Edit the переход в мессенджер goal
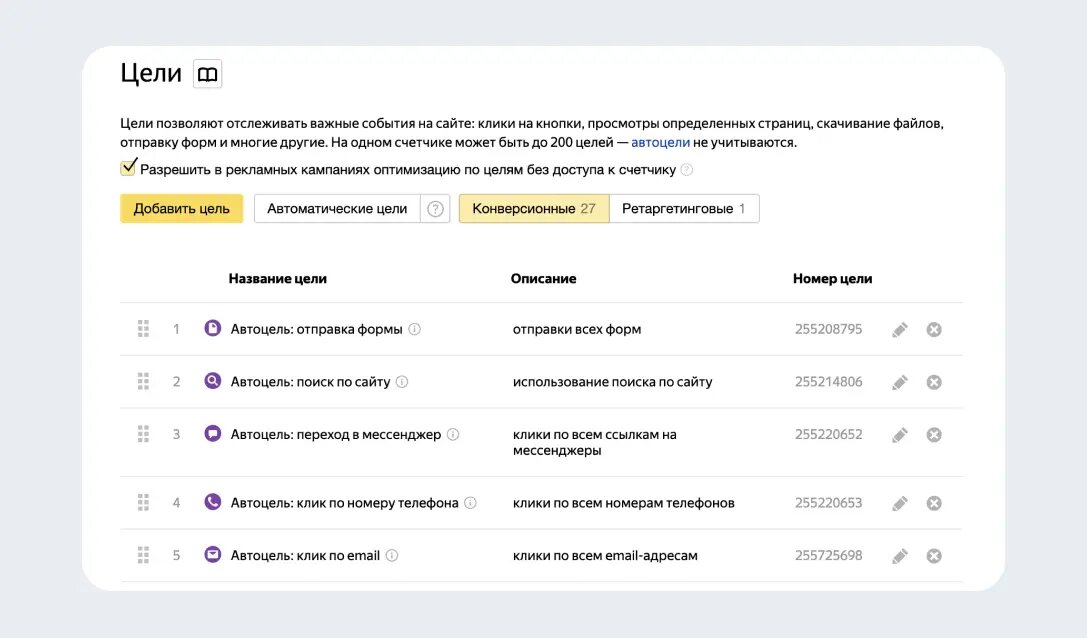Viewport: 1087px width, 638px height. pyautogui.click(x=900, y=435)
